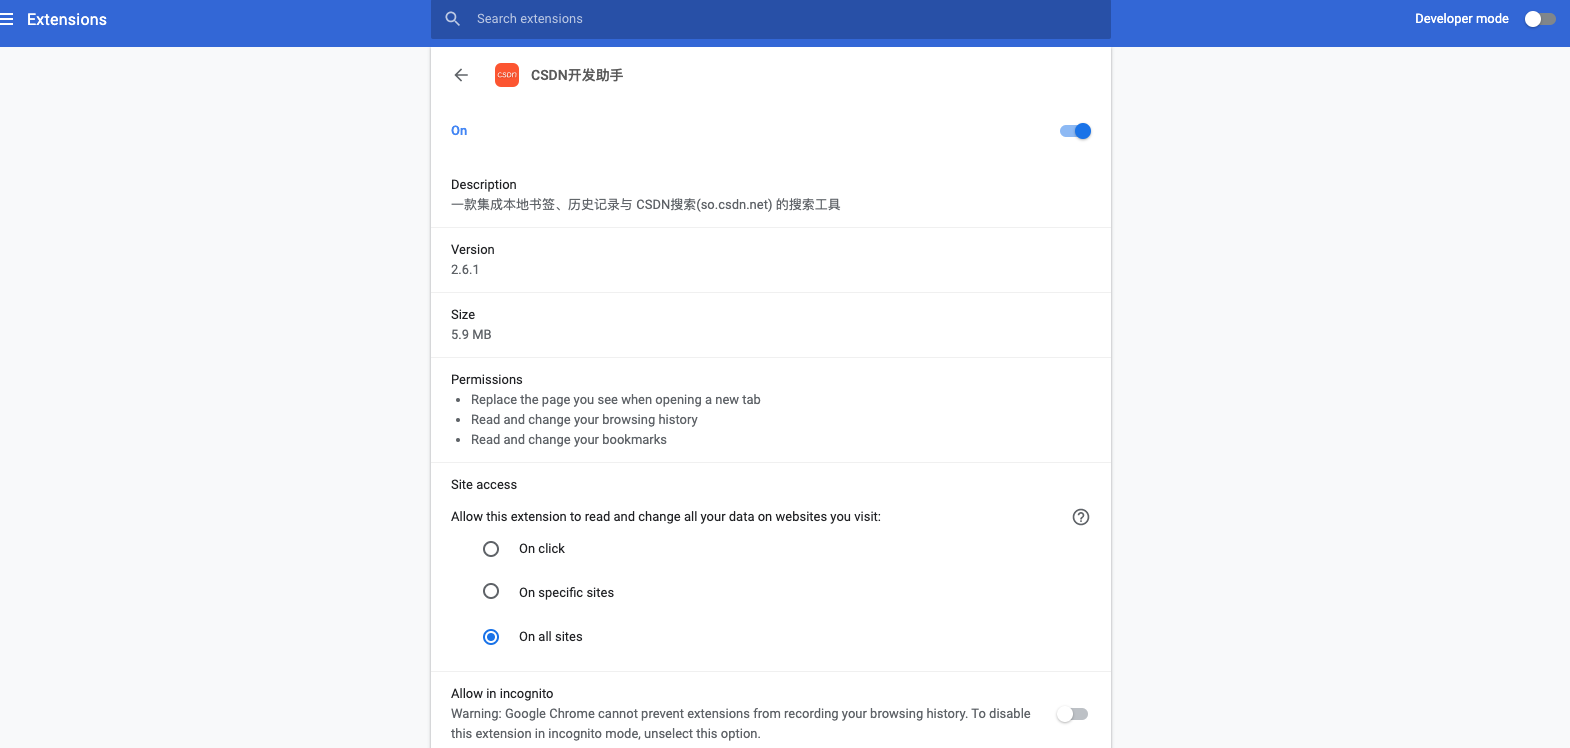Click the Size heading

click(x=463, y=315)
